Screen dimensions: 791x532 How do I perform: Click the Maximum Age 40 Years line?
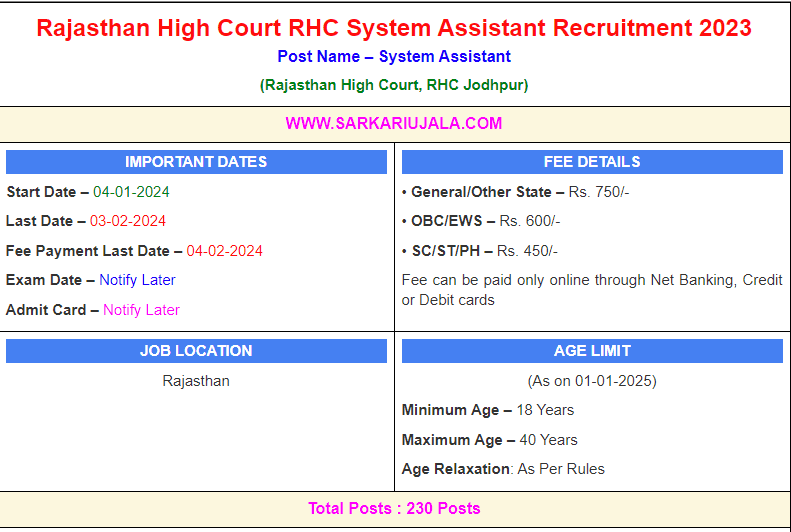490,440
